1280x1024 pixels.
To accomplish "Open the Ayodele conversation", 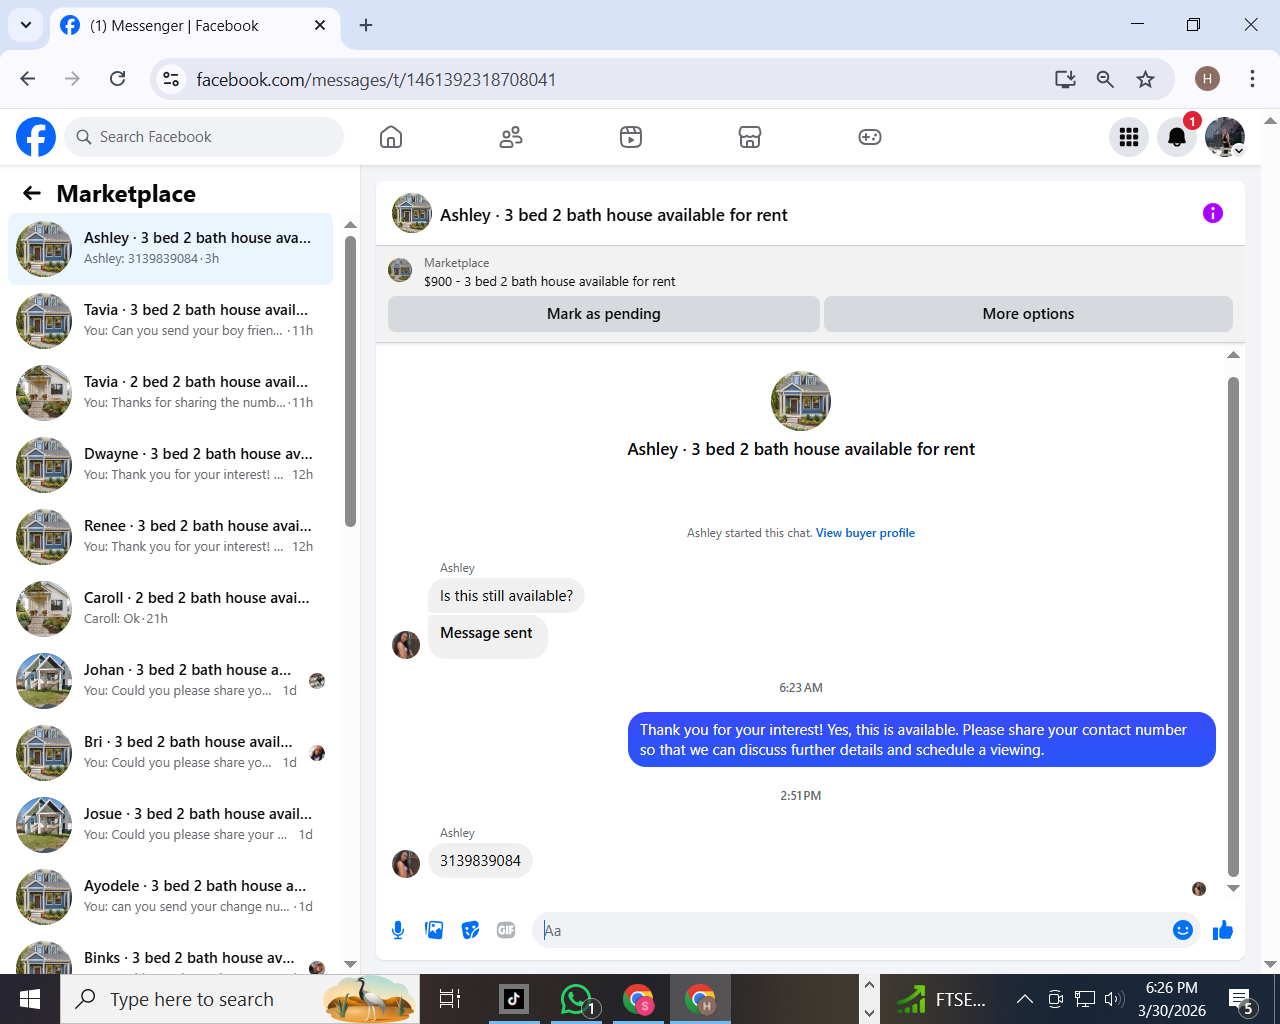I will point(170,896).
